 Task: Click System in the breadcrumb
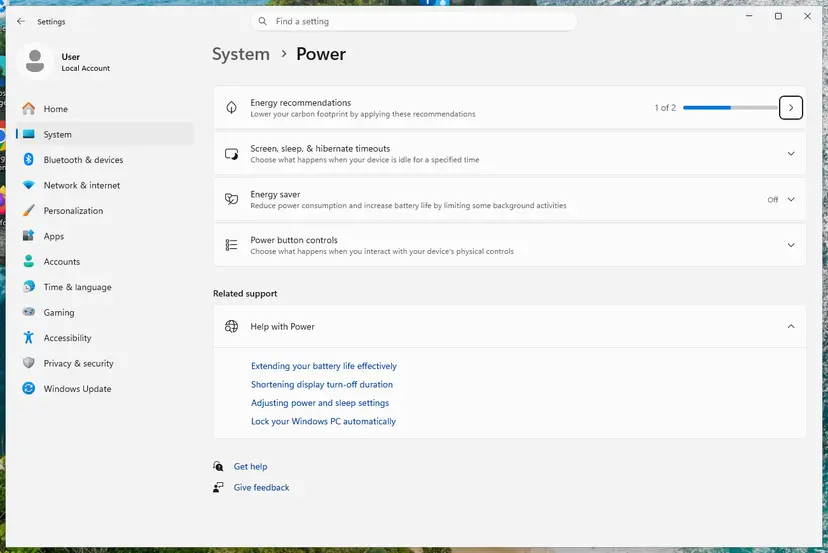[x=241, y=54]
